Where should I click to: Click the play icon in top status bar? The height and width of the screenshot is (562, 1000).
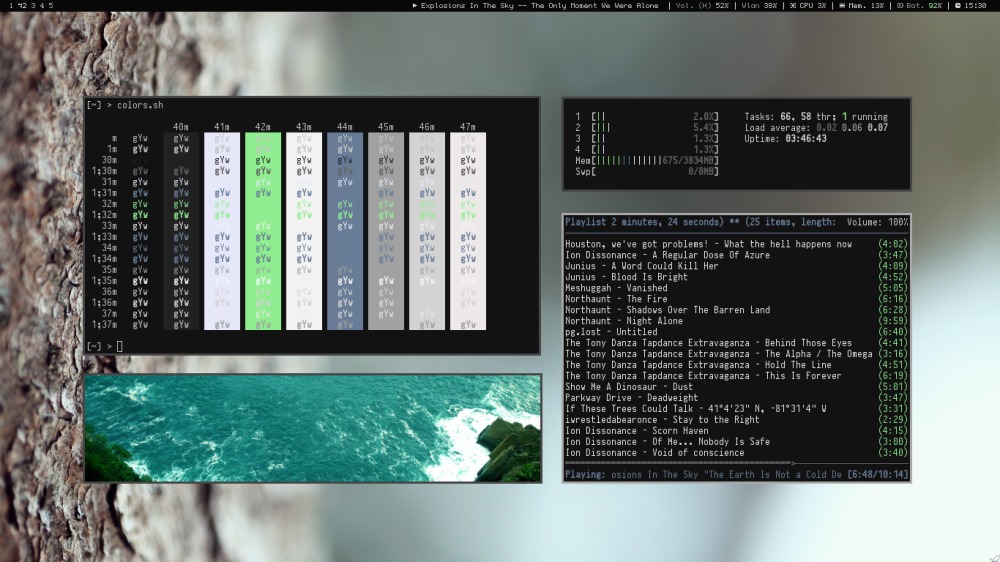point(415,5)
